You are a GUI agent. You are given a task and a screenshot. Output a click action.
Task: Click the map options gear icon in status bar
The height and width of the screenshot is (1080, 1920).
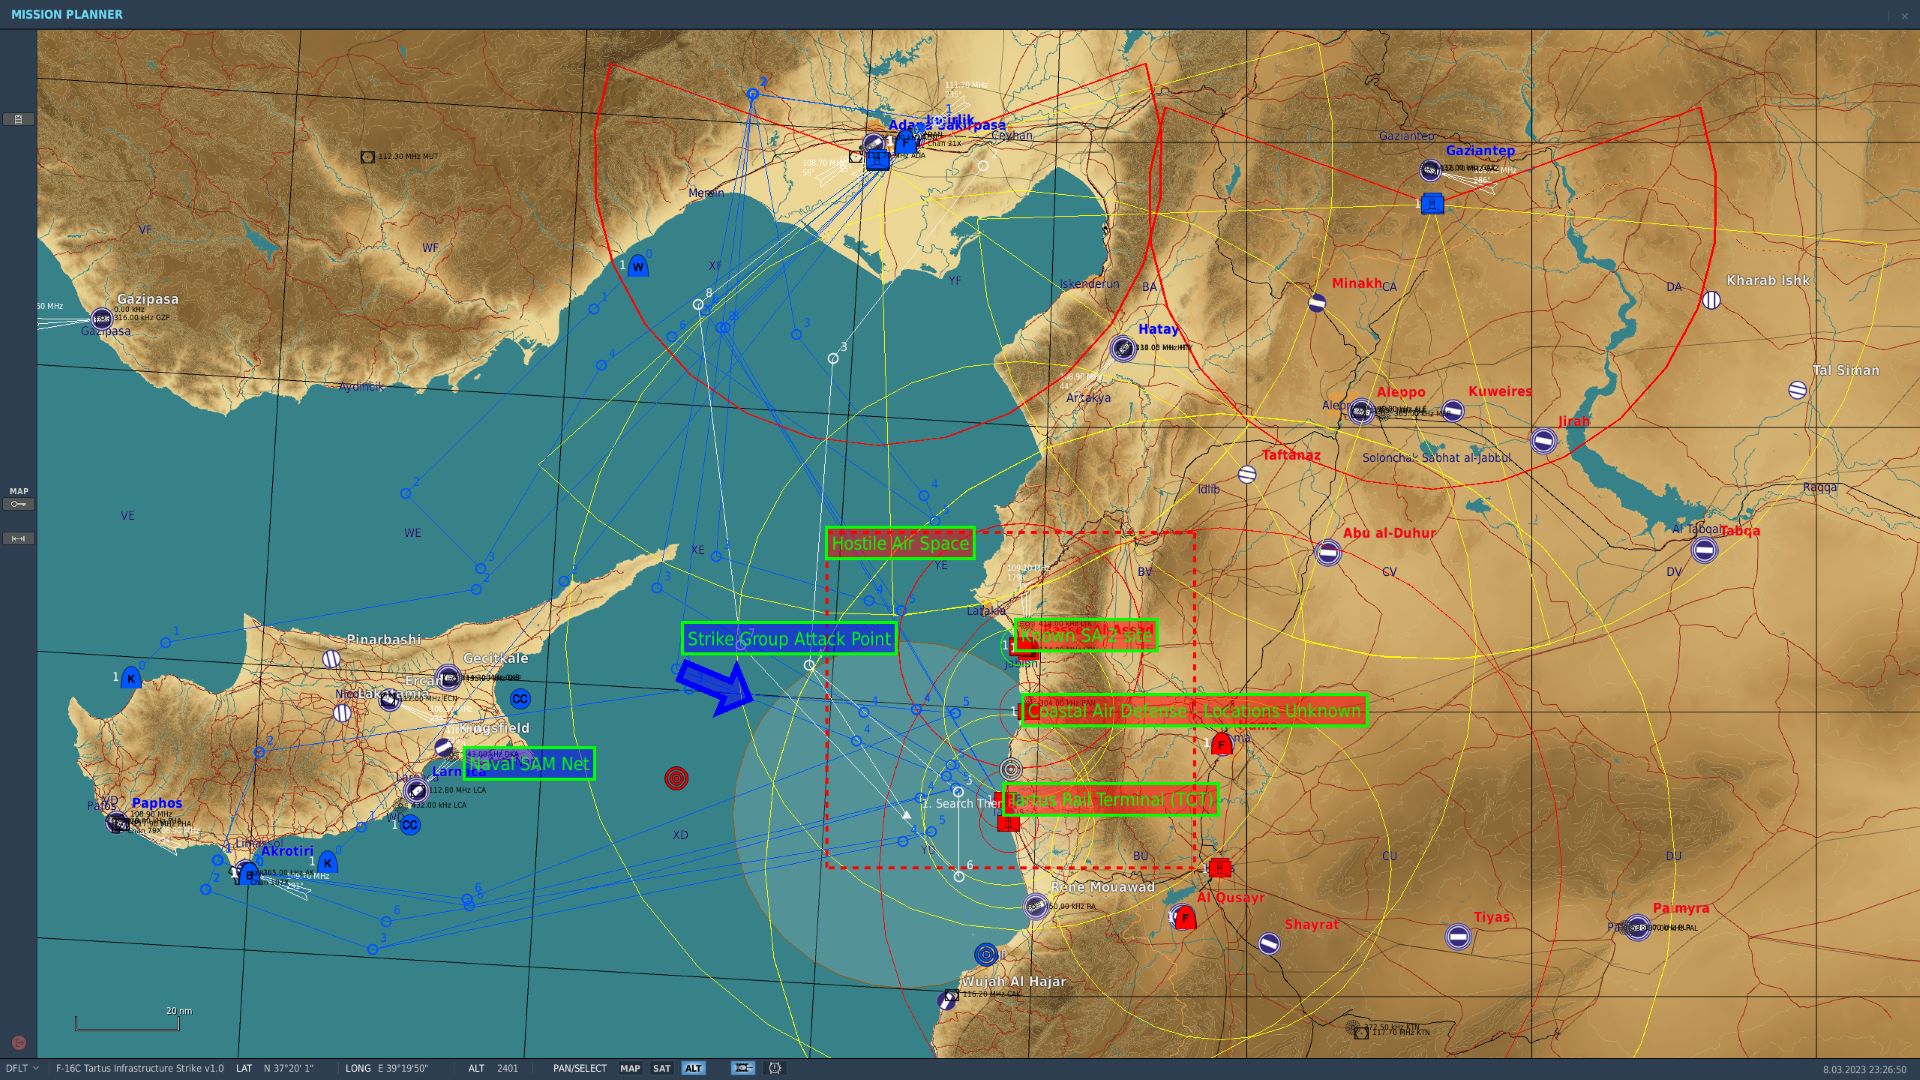tap(774, 1068)
